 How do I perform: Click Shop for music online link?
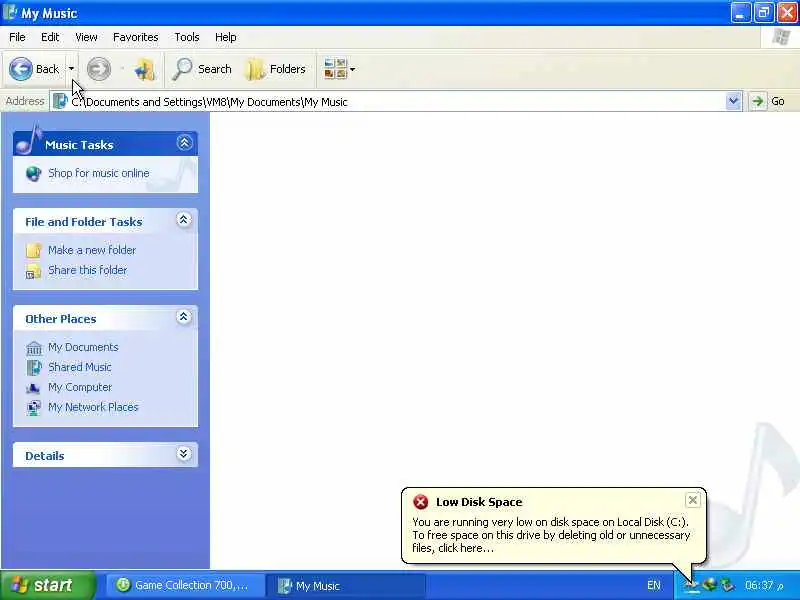[98, 173]
